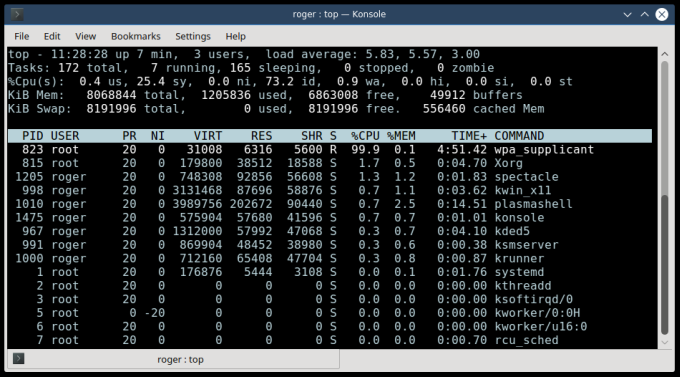Click the kworker/0:0H process name
The width and height of the screenshot is (680, 377).
tap(537, 313)
